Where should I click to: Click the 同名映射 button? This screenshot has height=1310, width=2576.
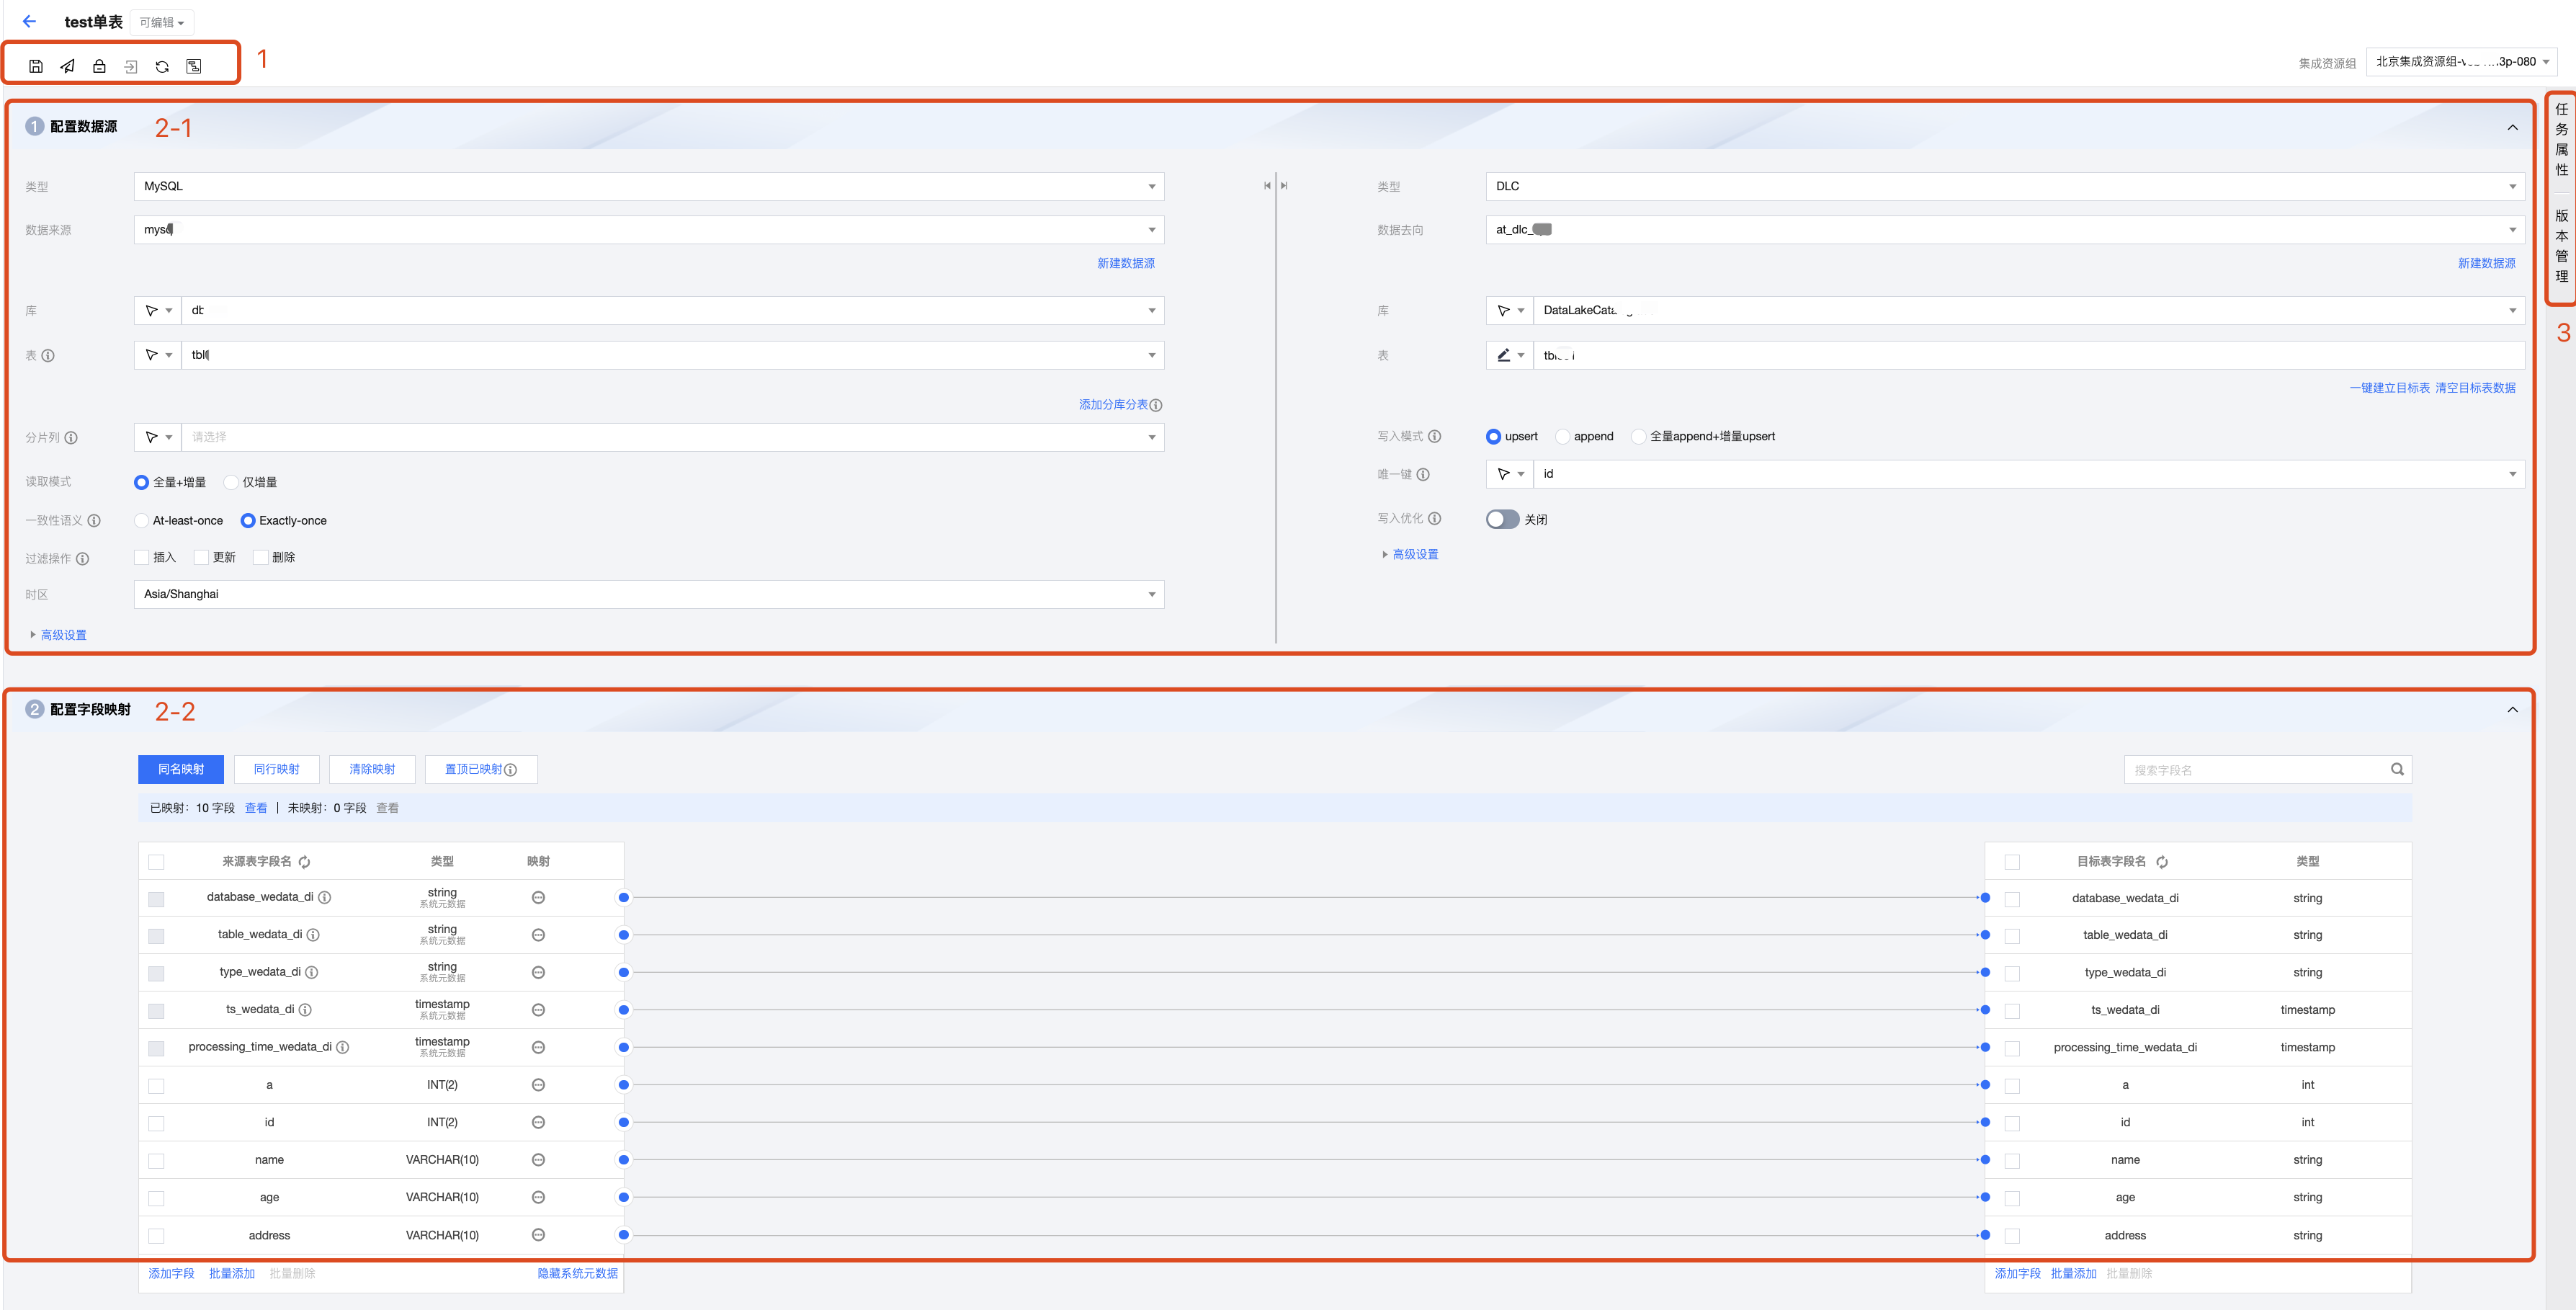coord(181,769)
